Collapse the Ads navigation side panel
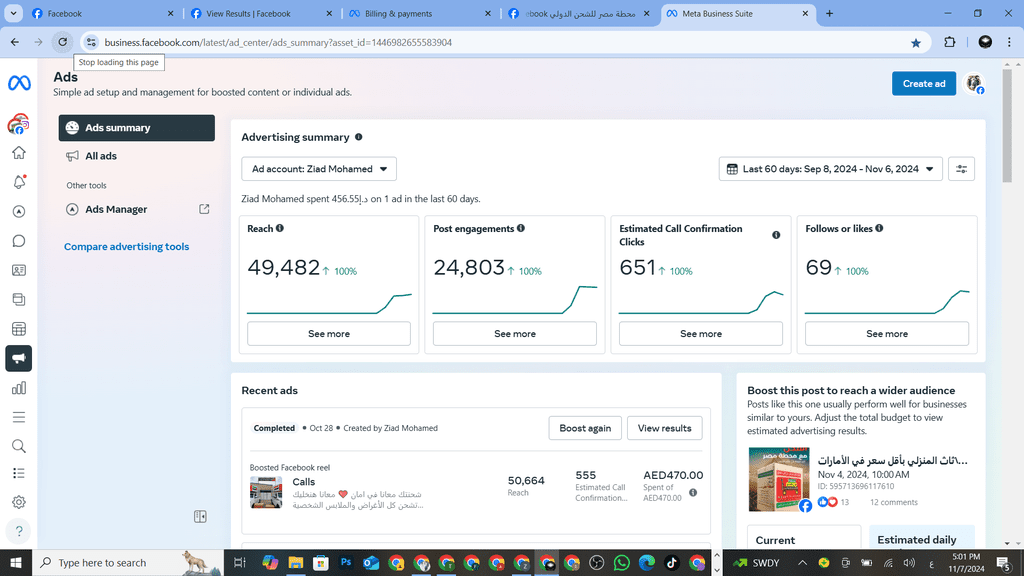Screen dimensions: 1024x576 [x=200, y=517]
